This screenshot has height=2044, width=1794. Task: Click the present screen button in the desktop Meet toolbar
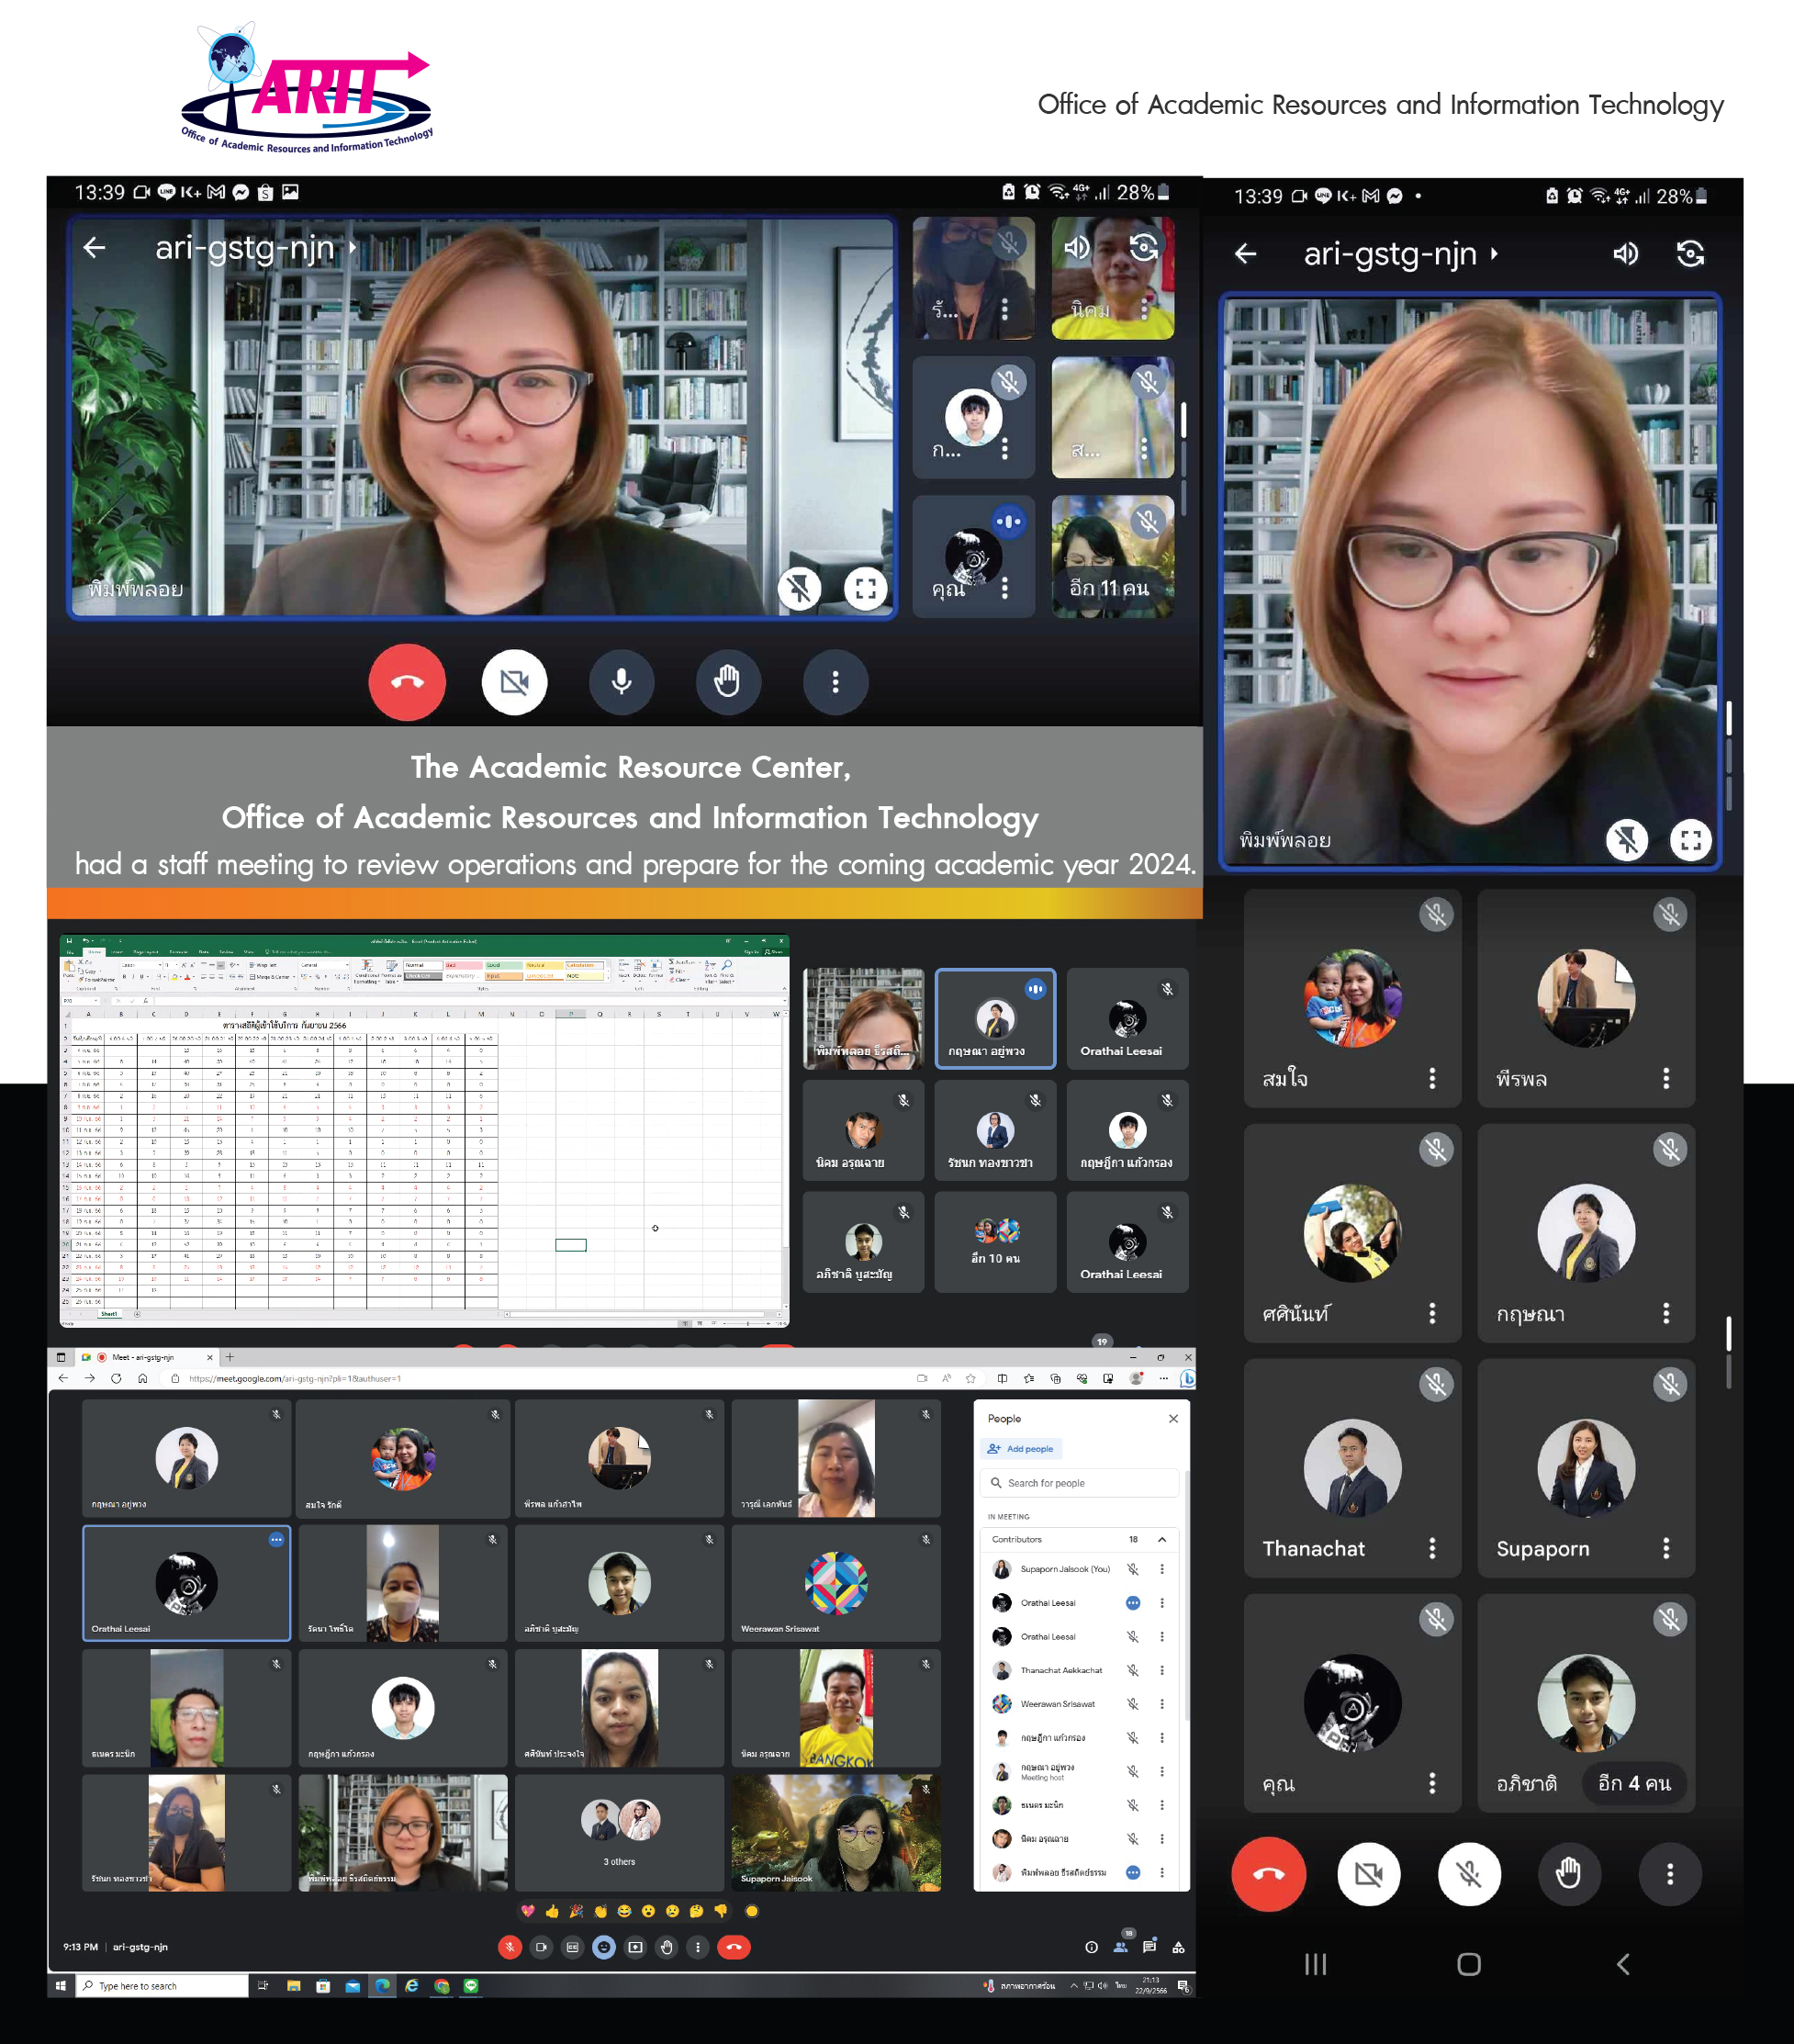click(x=635, y=1947)
